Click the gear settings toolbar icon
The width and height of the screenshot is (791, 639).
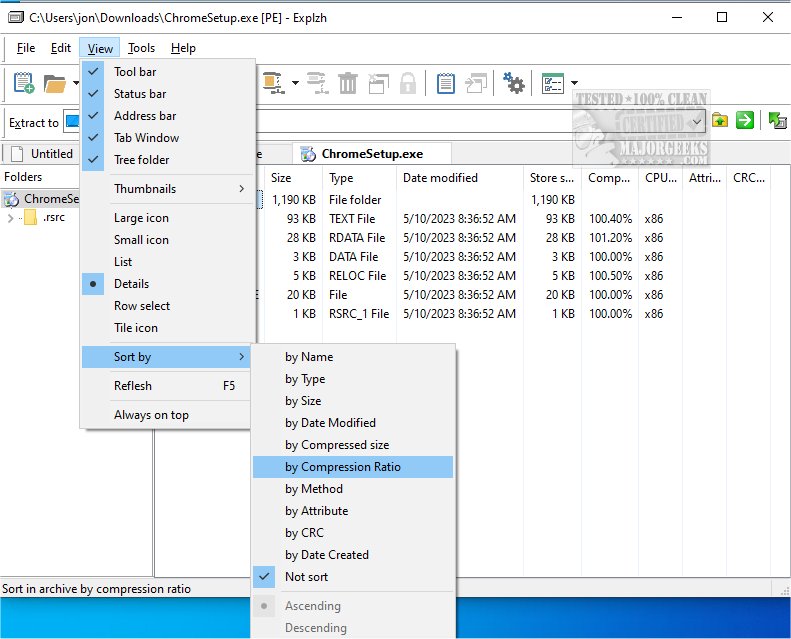click(x=514, y=83)
